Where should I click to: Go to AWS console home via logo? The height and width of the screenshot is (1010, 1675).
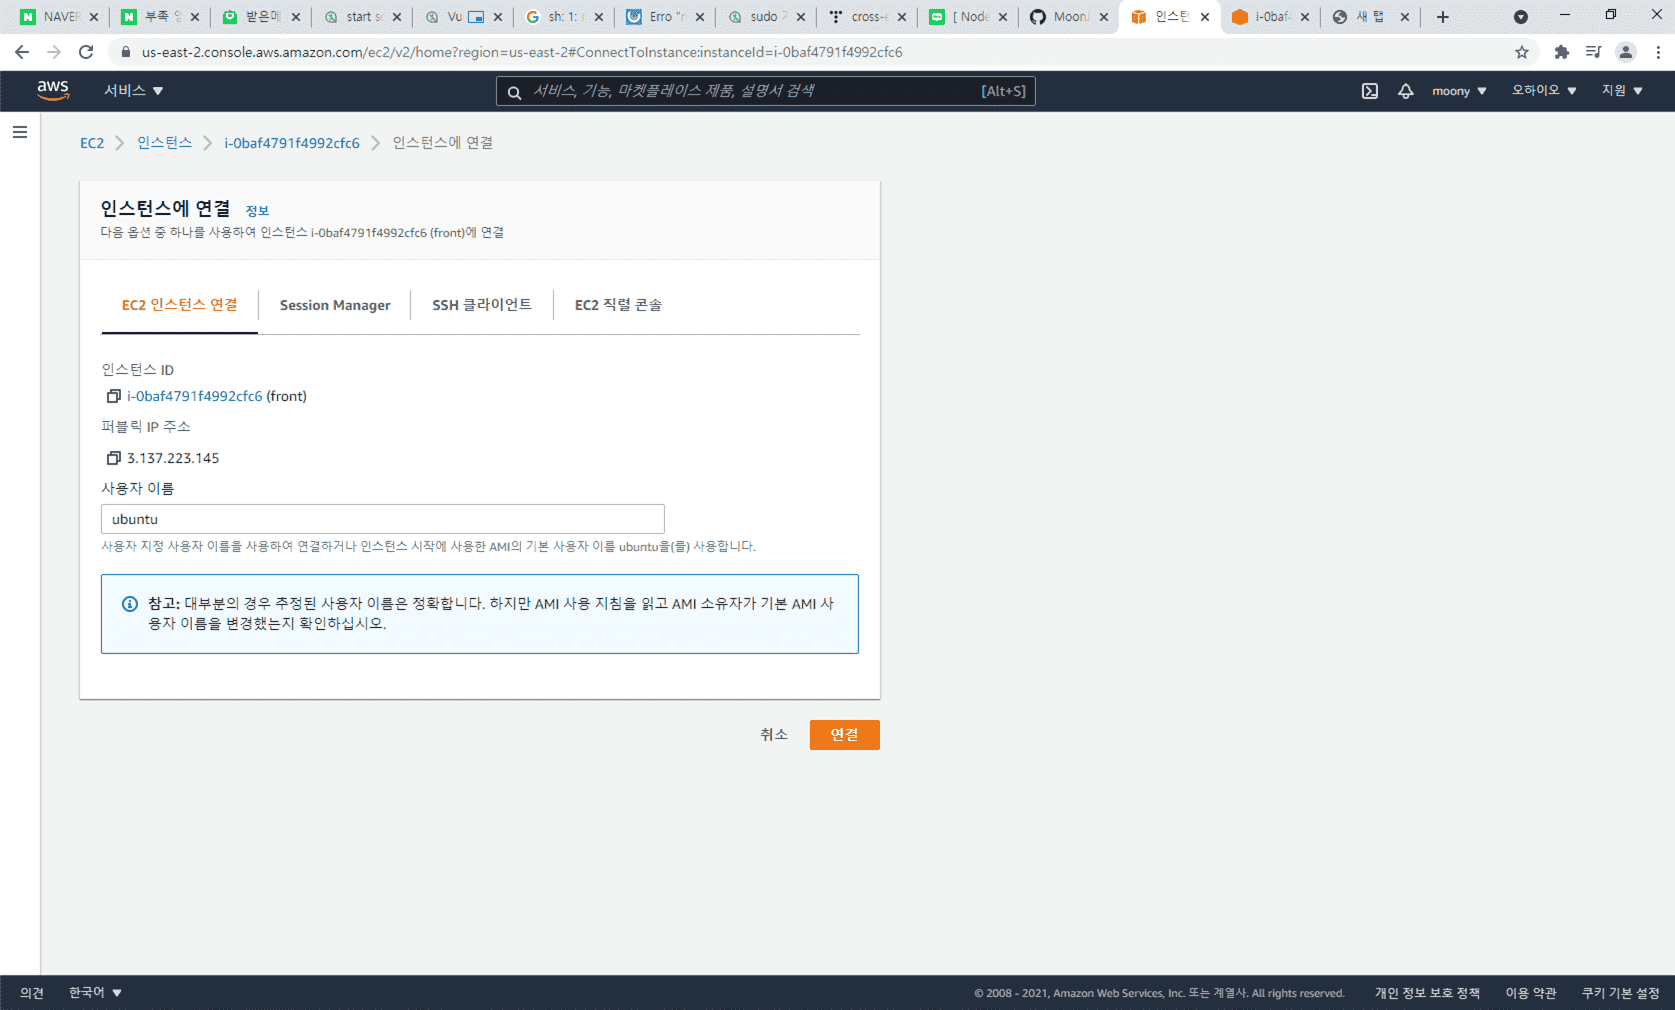point(53,90)
